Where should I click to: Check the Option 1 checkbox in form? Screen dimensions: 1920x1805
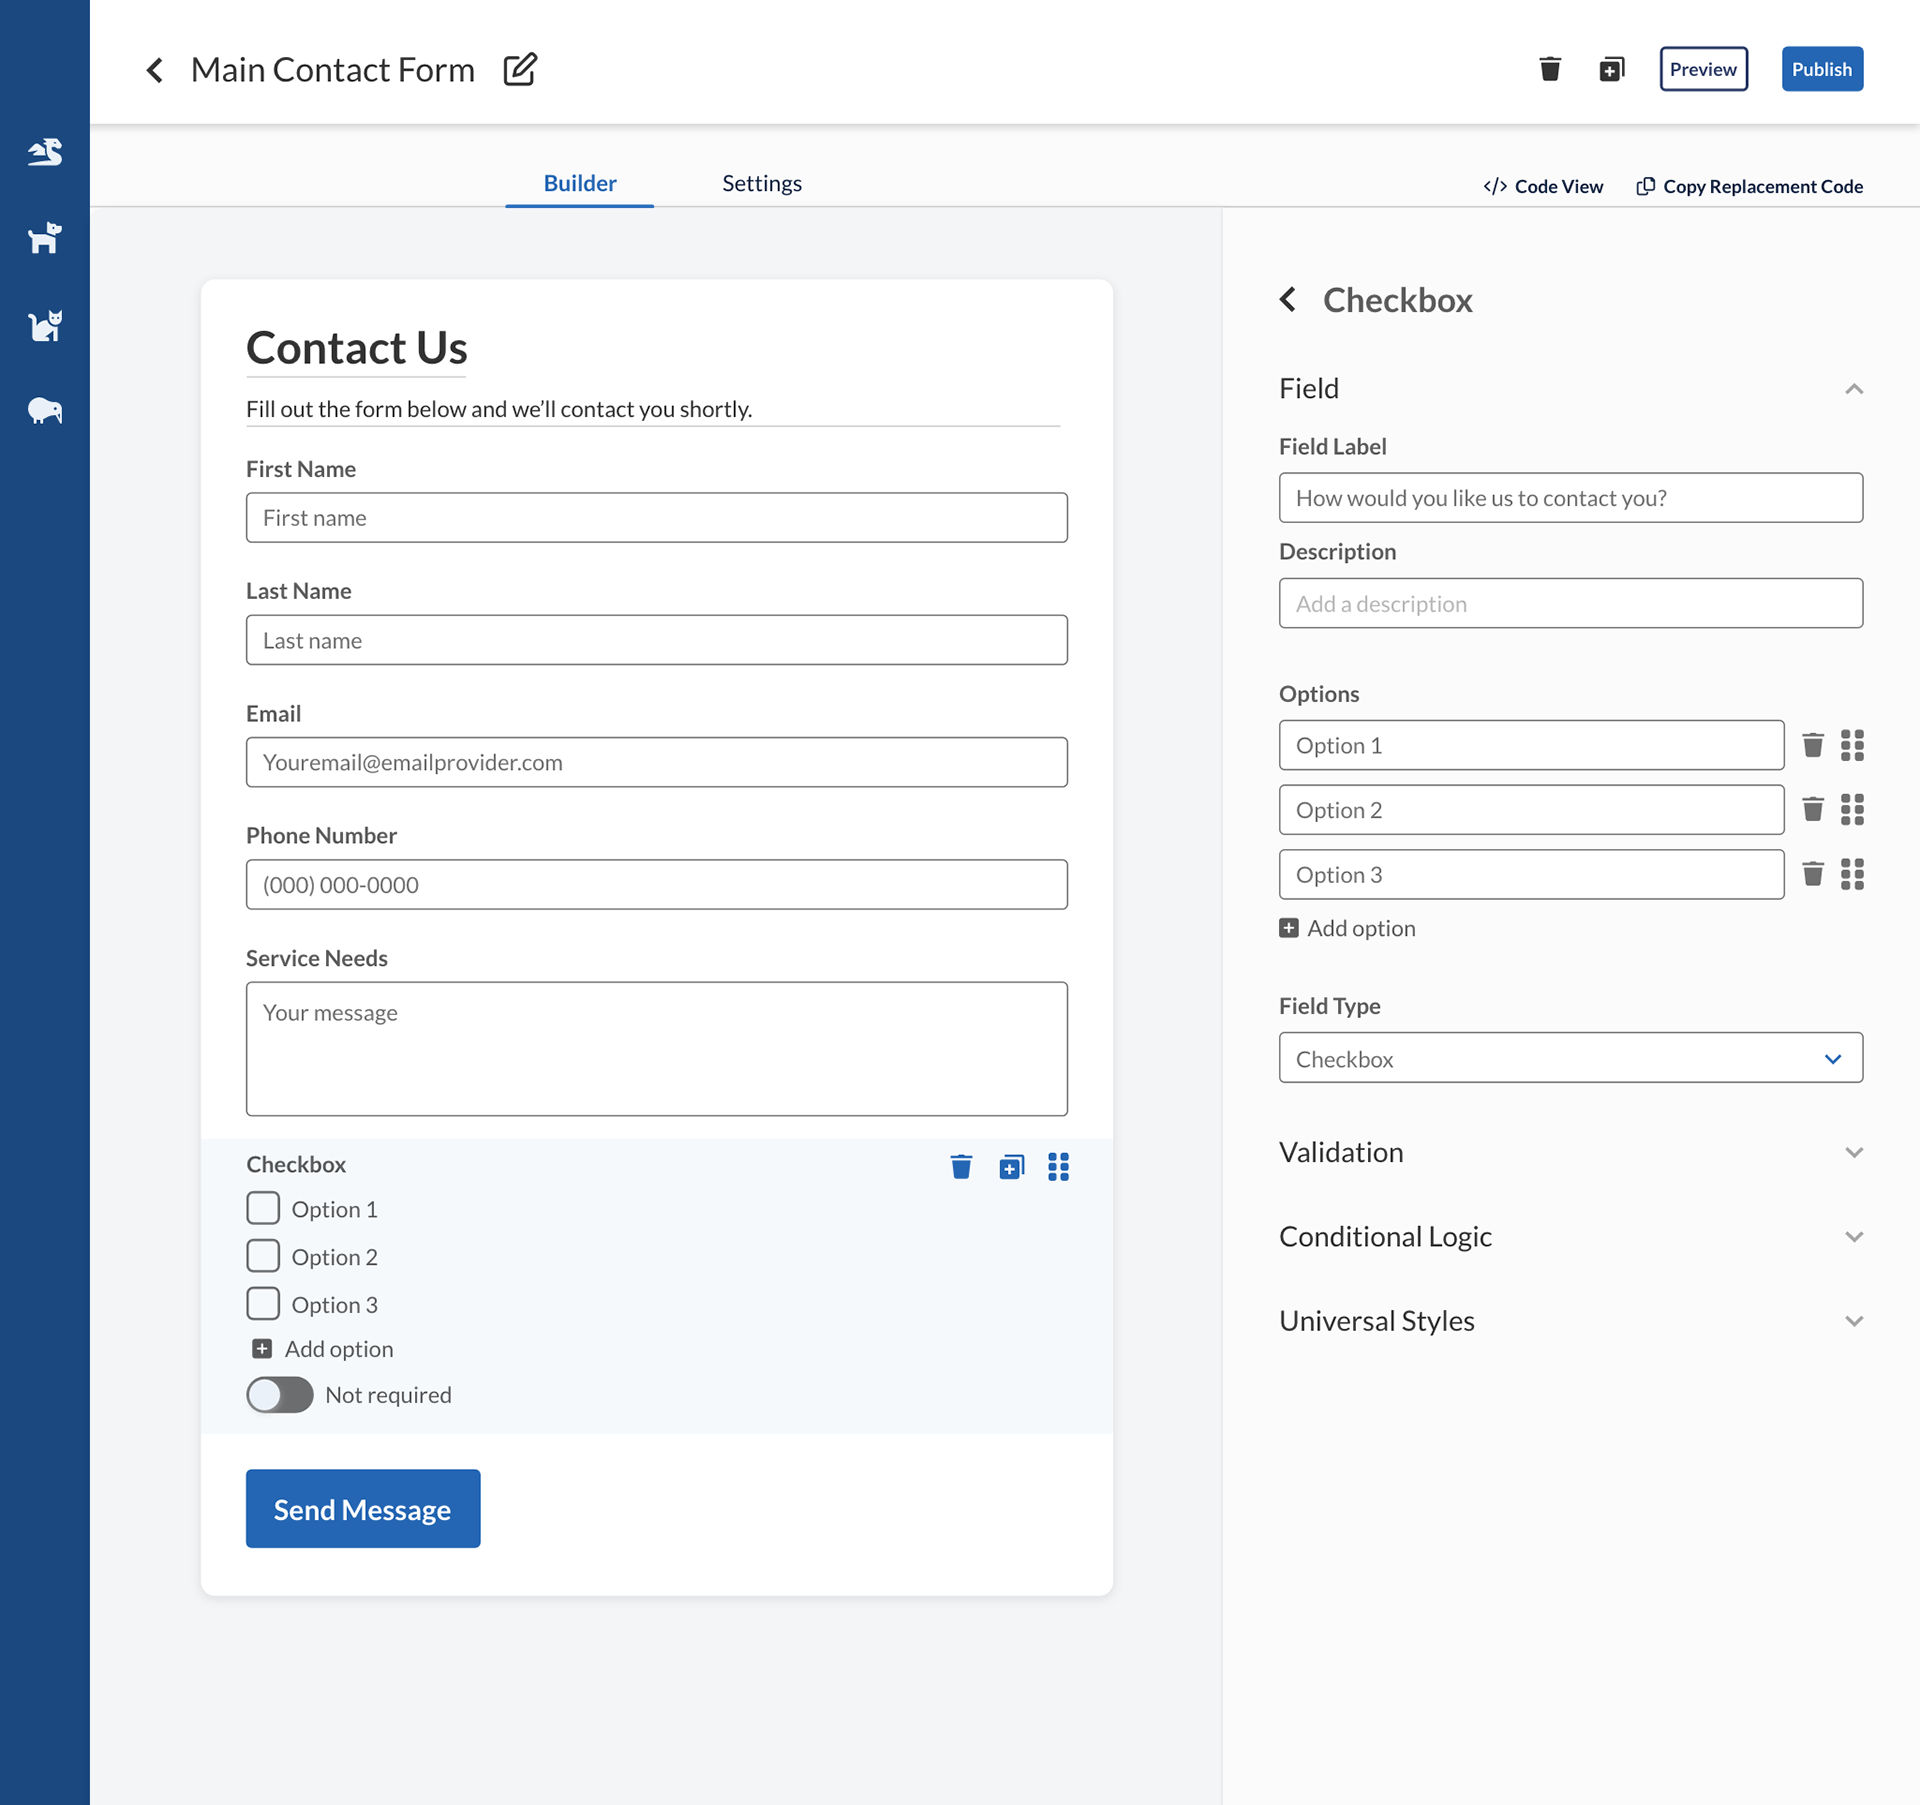[x=263, y=1208]
